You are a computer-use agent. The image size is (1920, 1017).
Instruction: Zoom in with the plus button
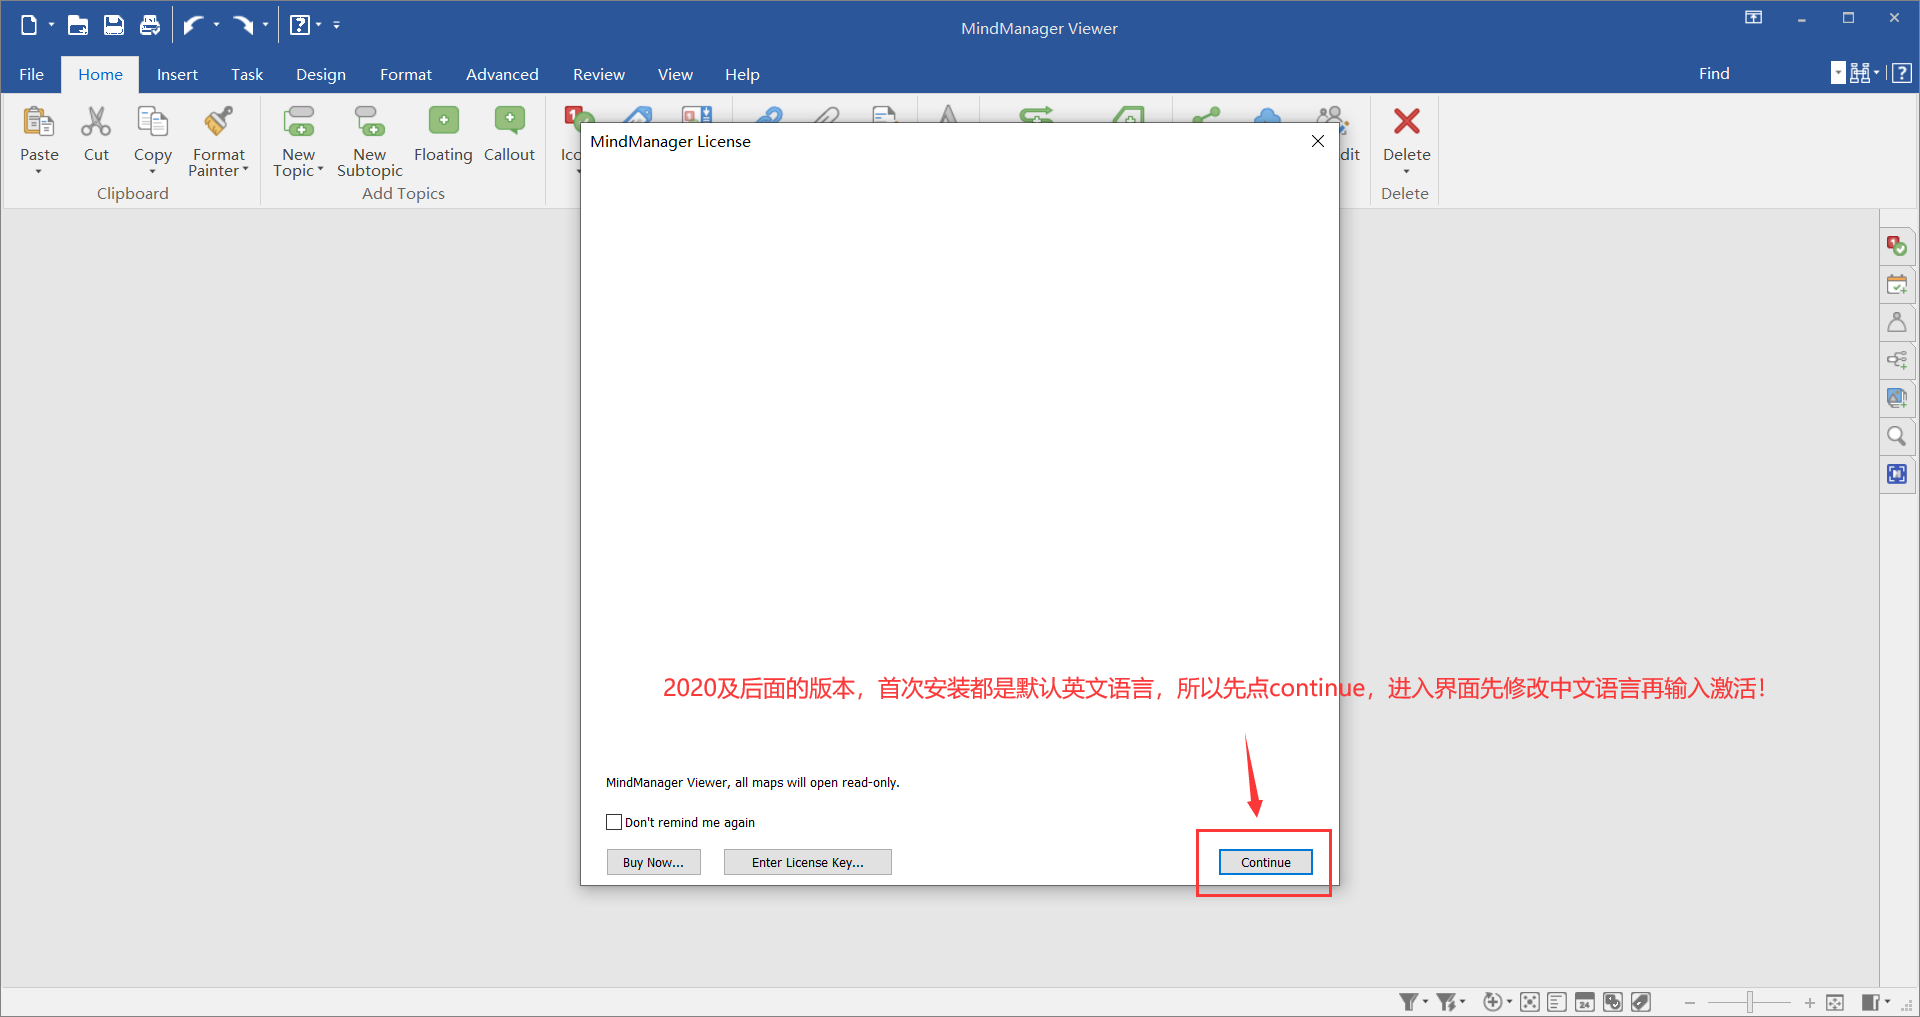point(1809,1002)
